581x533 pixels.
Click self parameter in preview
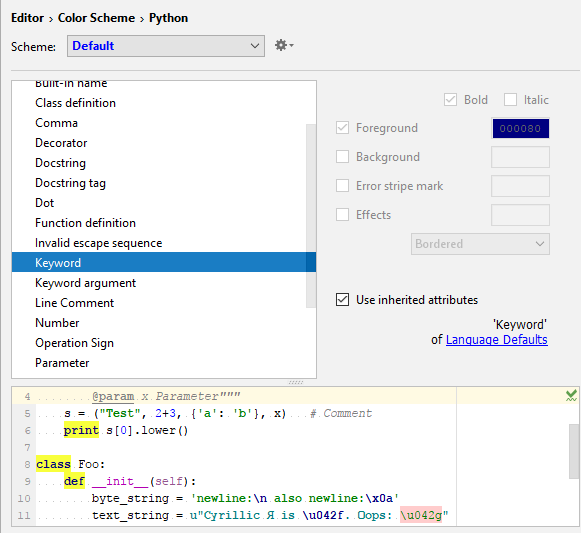(169, 481)
